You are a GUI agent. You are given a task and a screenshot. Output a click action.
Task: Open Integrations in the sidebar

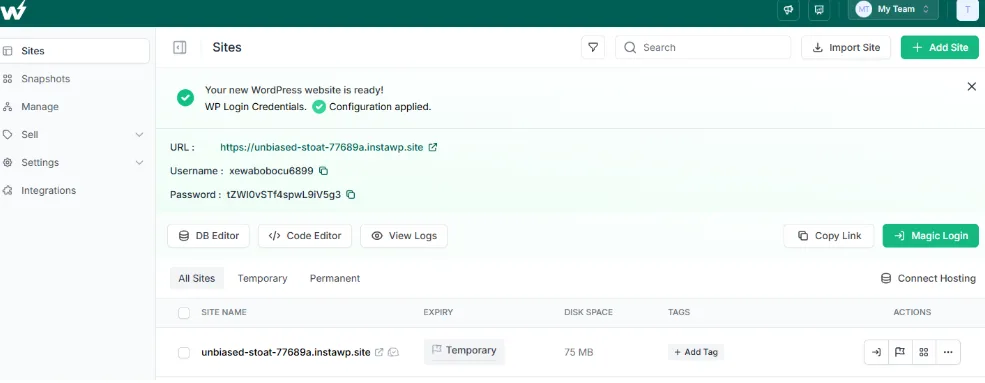click(x=48, y=190)
